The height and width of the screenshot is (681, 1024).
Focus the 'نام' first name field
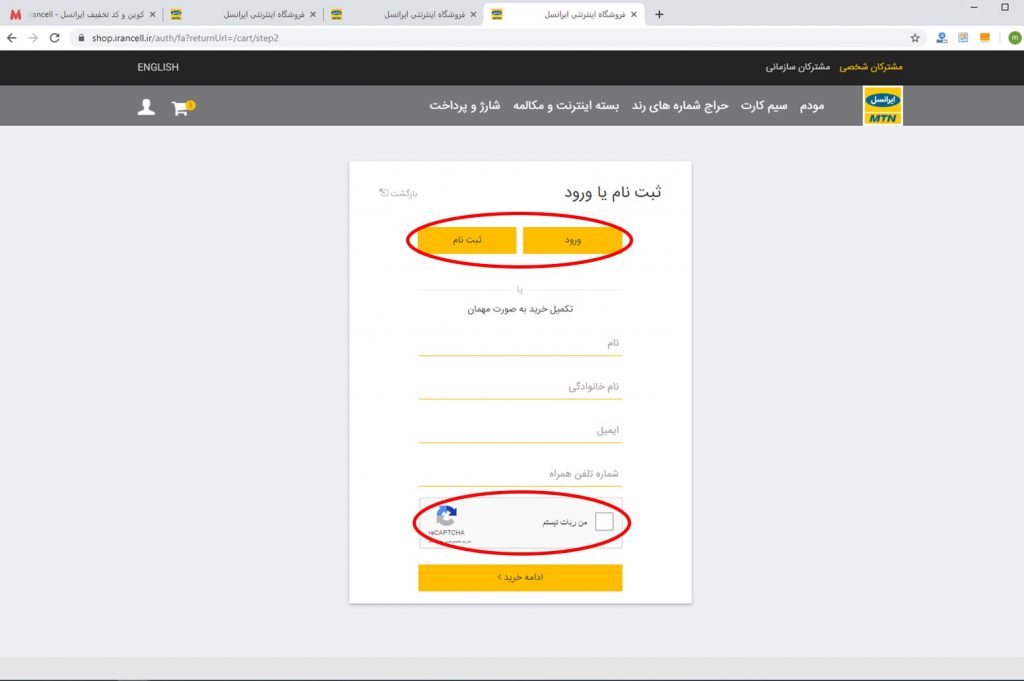click(520, 343)
